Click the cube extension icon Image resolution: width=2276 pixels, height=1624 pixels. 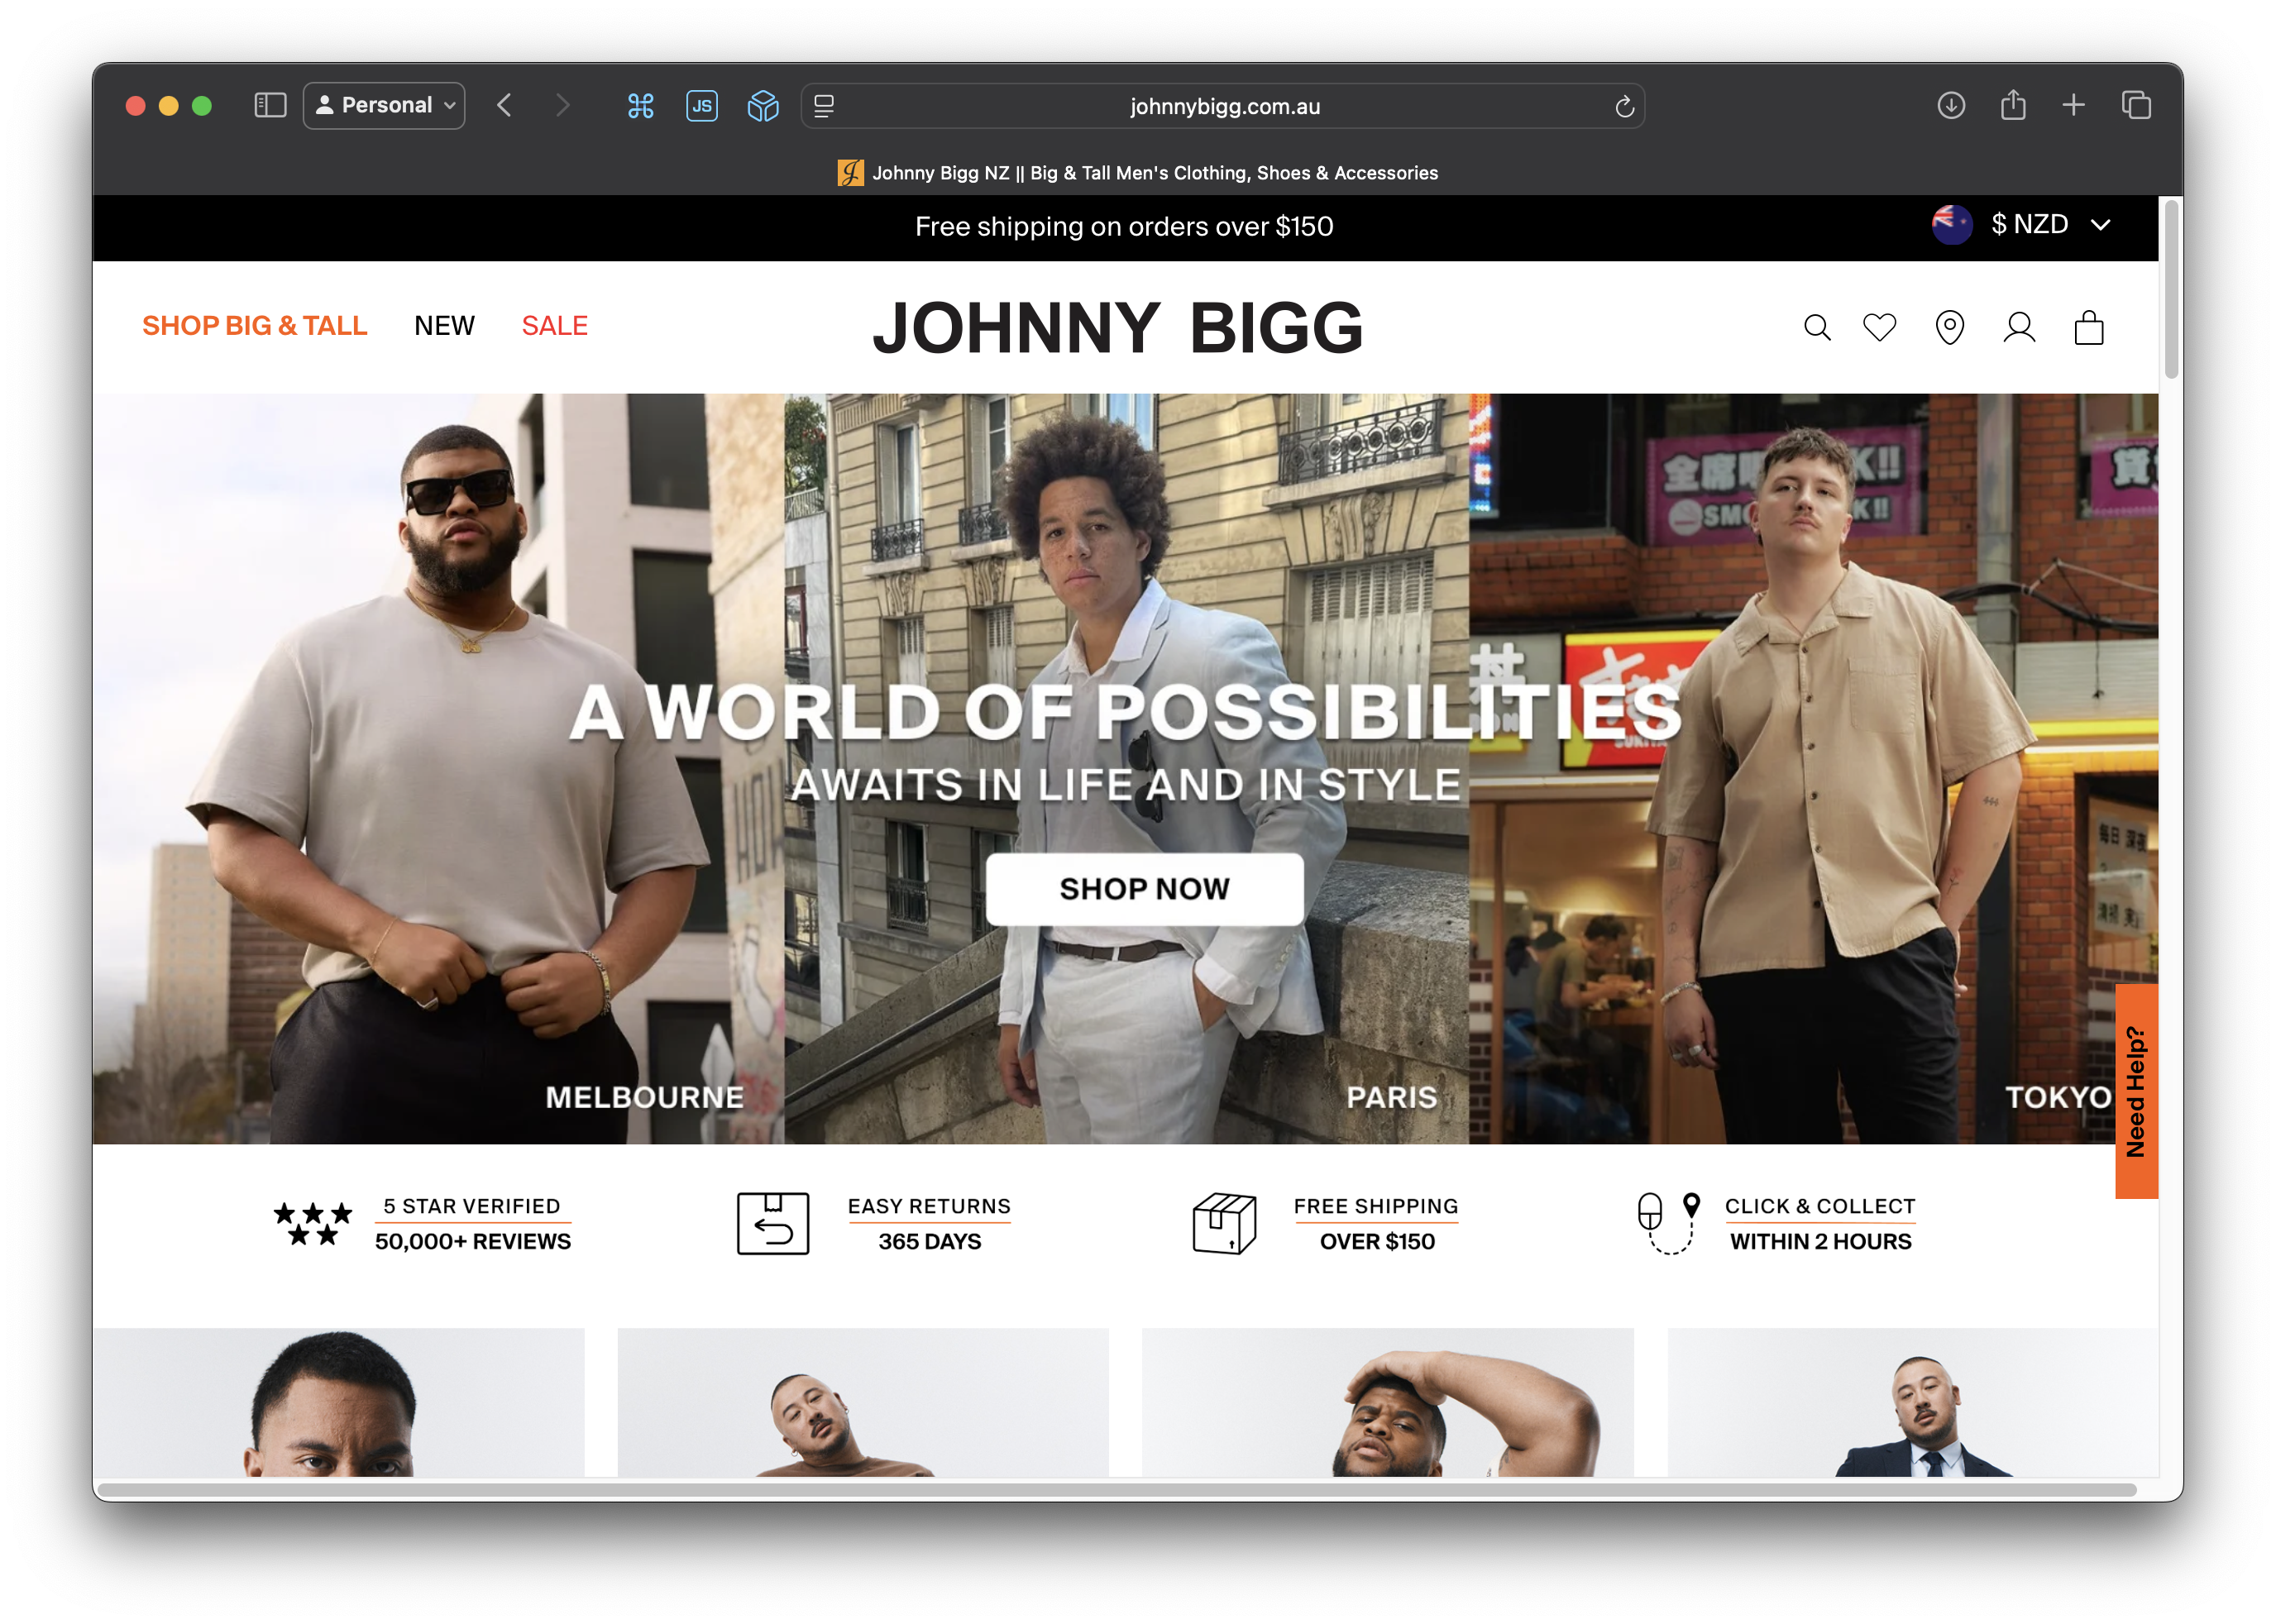pyautogui.click(x=763, y=106)
